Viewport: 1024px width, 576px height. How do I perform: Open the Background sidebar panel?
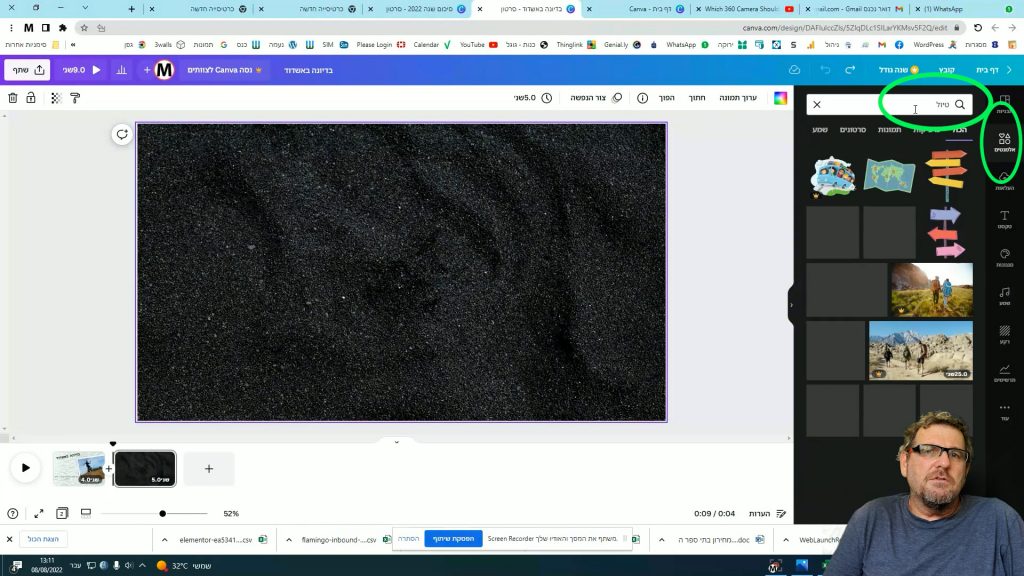pyautogui.click(x=1004, y=334)
